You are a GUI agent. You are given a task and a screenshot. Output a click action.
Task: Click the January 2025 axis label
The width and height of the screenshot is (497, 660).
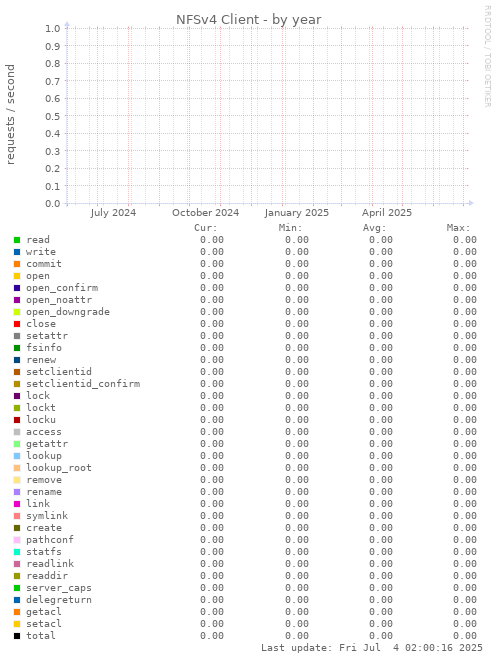pyautogui.click(x=296, y=213)
